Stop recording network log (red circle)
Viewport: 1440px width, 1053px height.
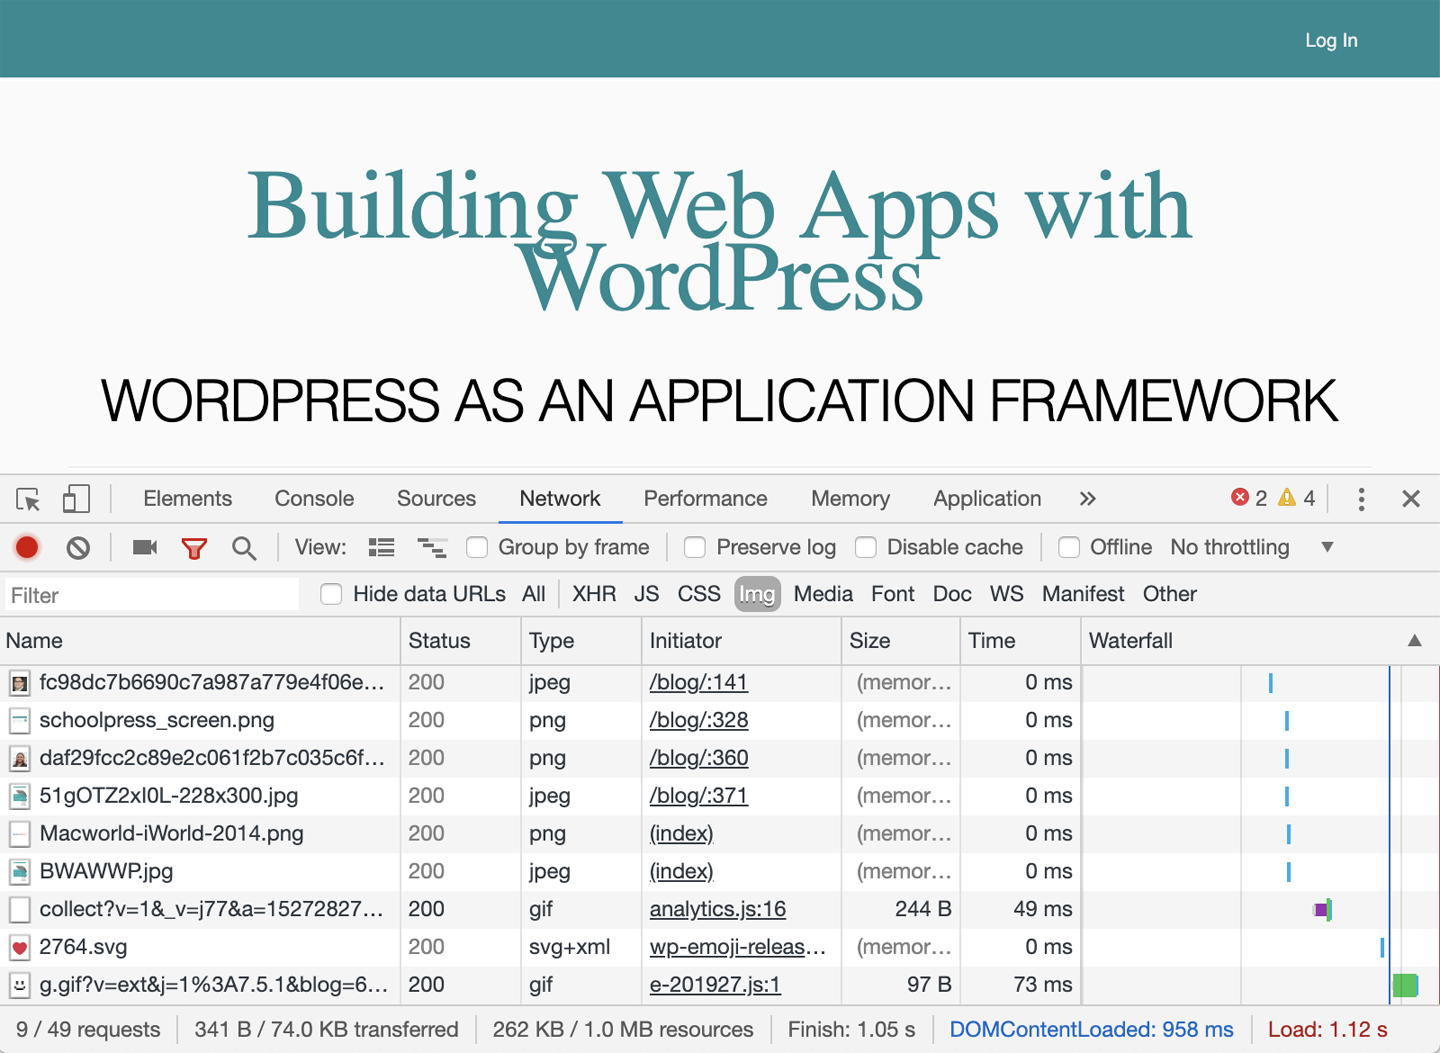tap(27, 547)
